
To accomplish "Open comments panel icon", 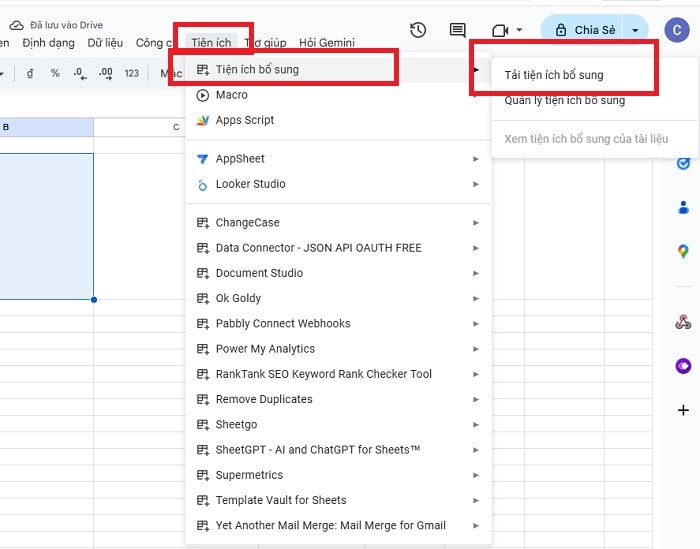I will point(457,30).
